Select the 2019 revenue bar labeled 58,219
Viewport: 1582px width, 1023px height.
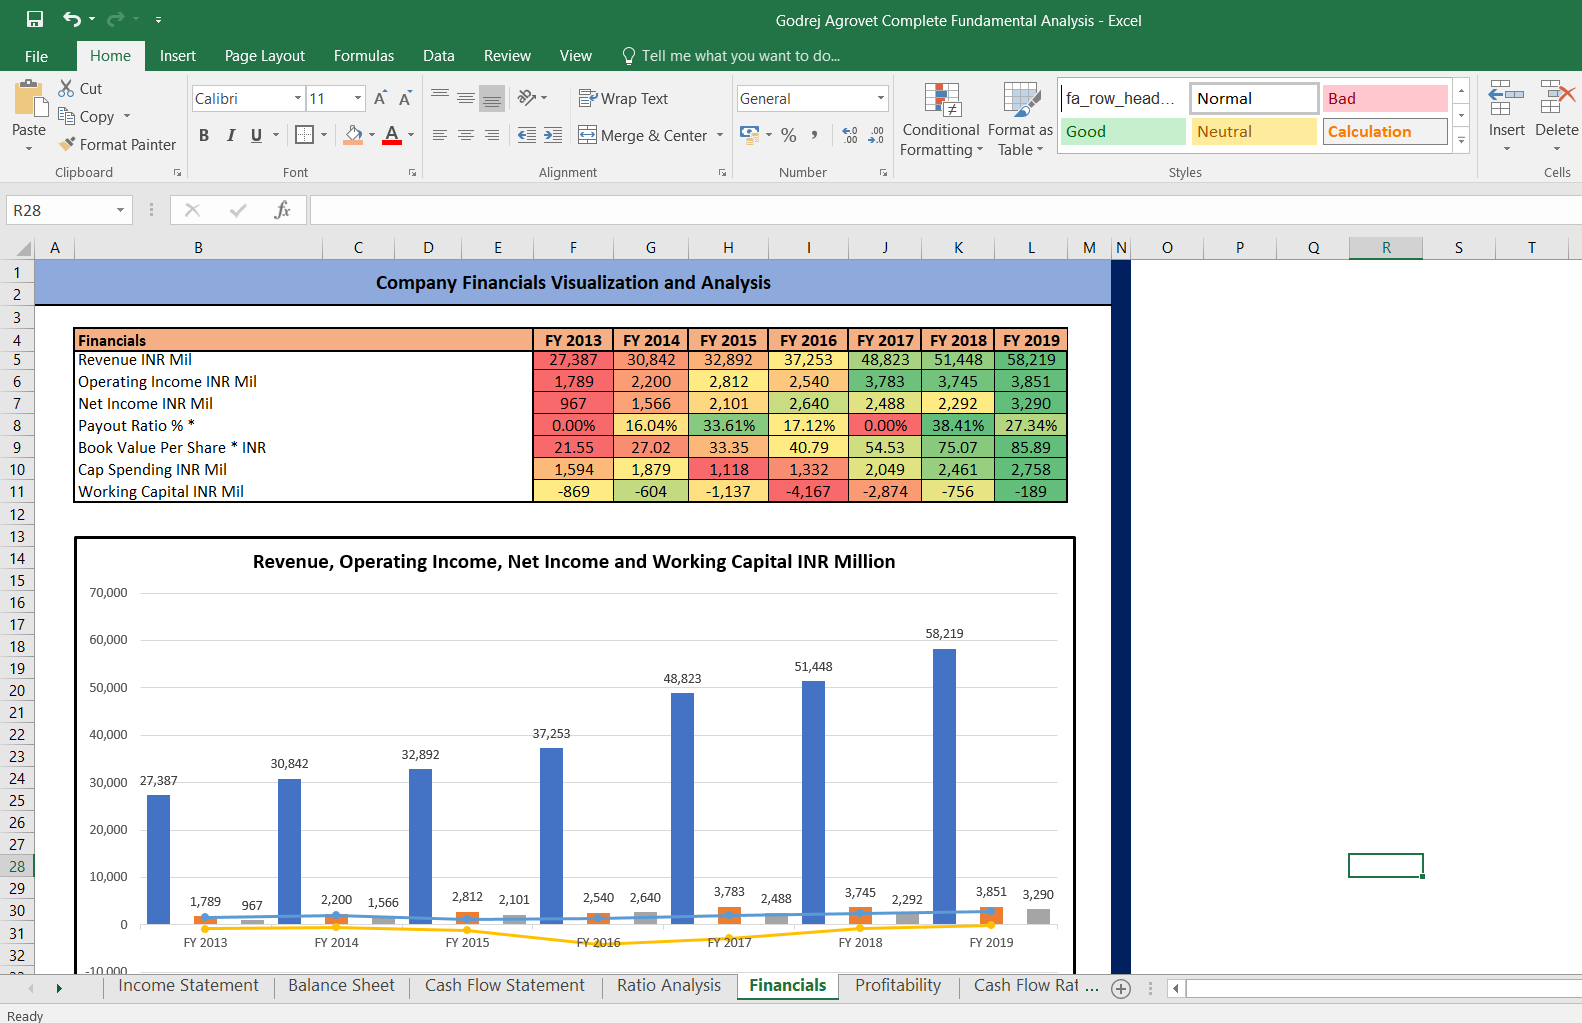tap(944, 786)
